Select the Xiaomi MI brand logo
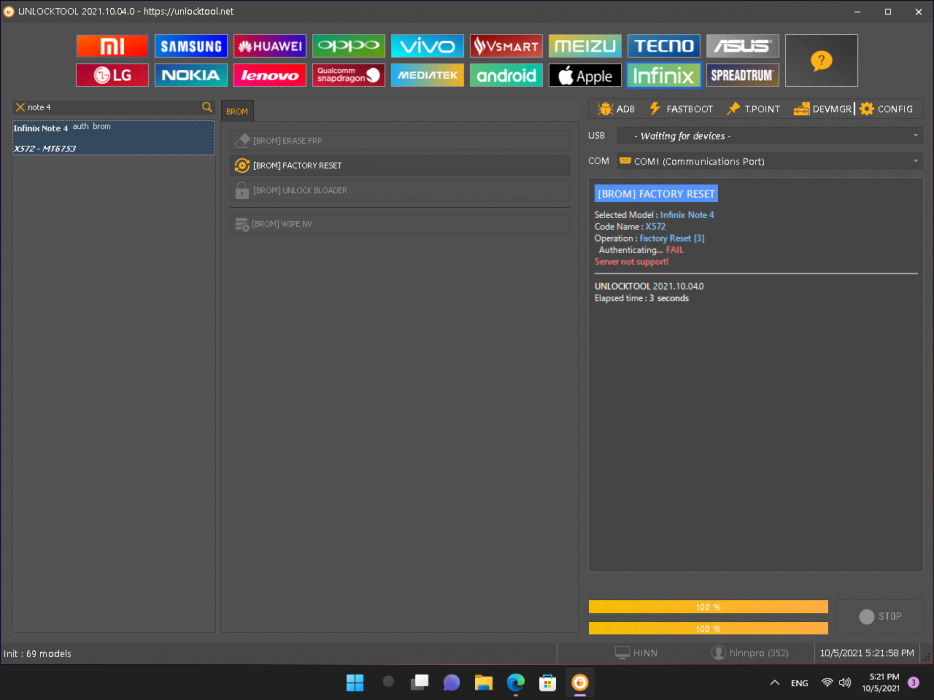Image resolution: width=934 pixels, height=700 pixels. pyautogui.click(x=112, y=46)
